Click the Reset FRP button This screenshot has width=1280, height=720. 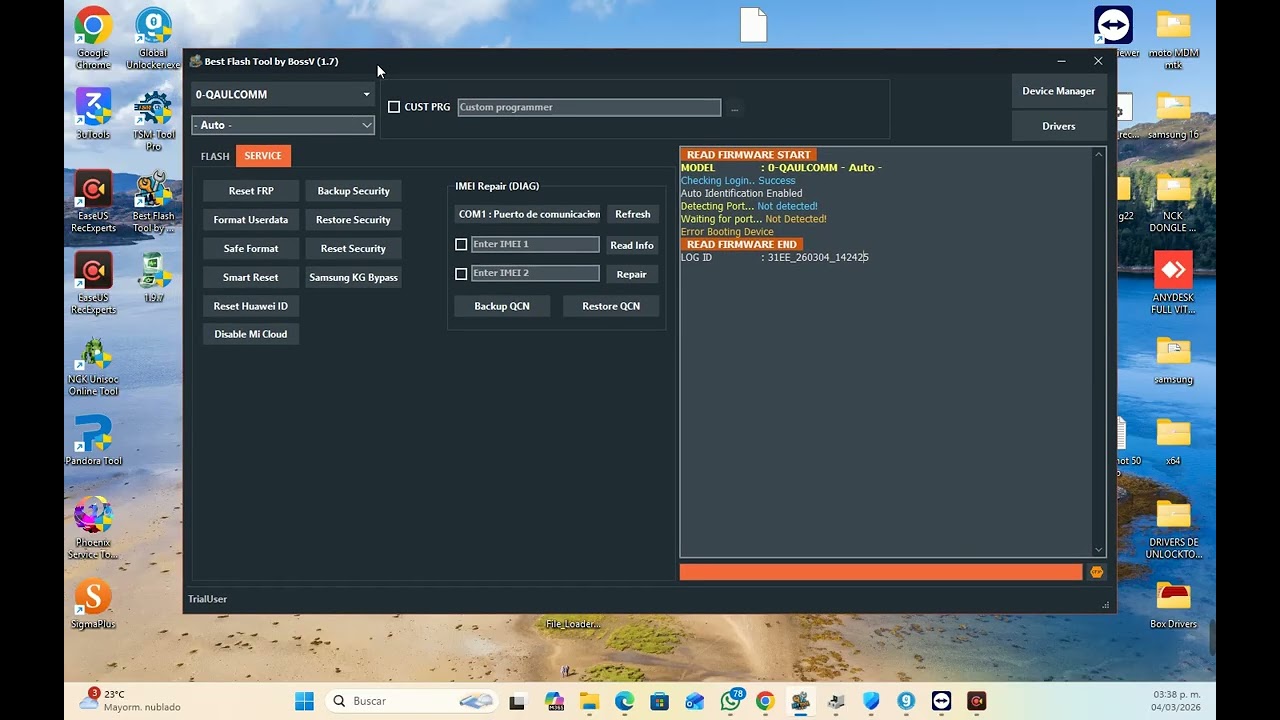[251, 191]
